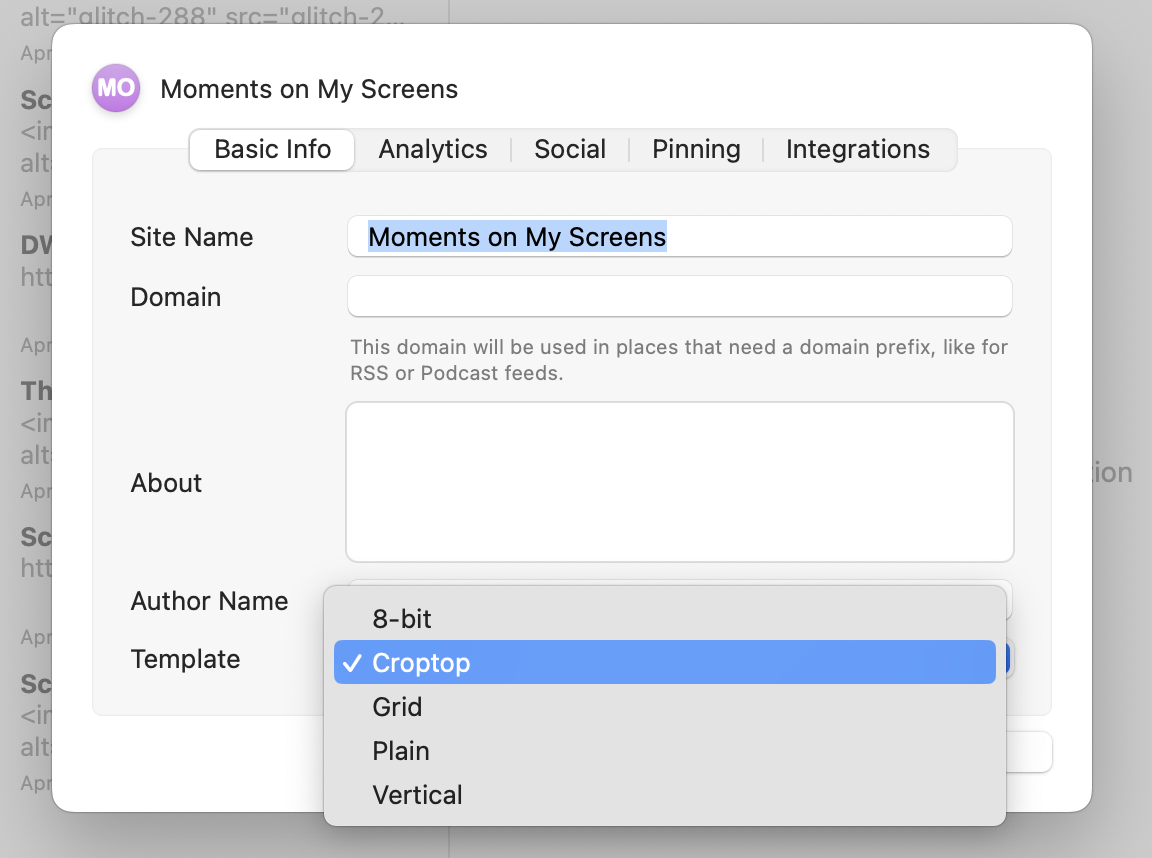Focus the empty Domain input field
The image size is (1152, 858).
tap(680, 297)
